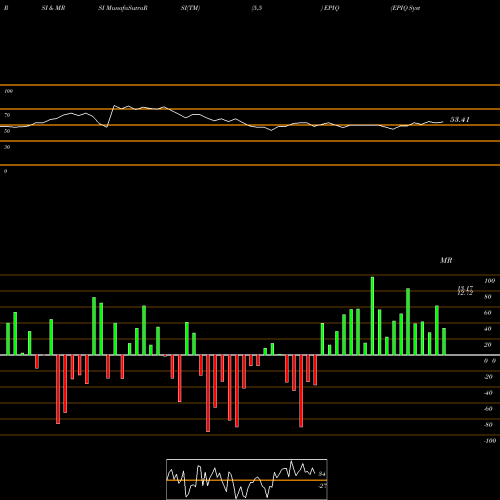Click the MR axis label -60
Viewport: 500px width, 500px height.
coord(488,409)
